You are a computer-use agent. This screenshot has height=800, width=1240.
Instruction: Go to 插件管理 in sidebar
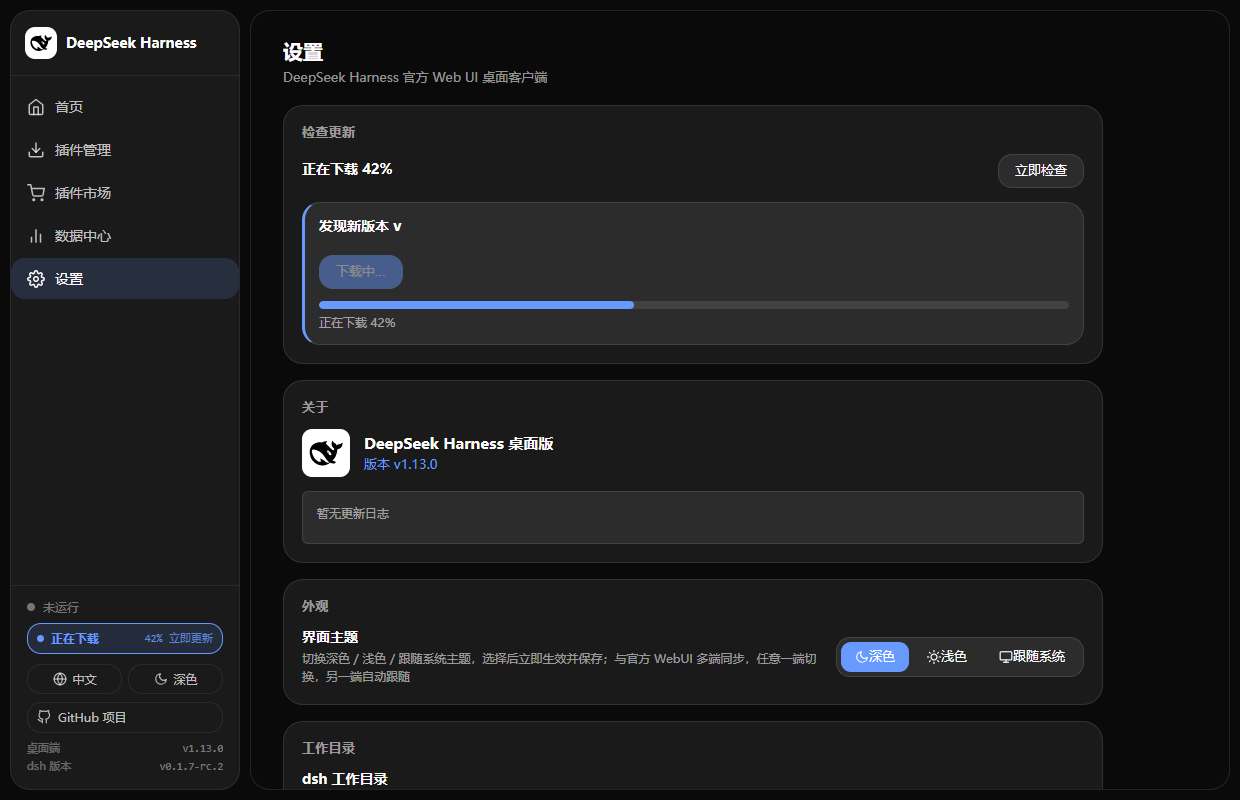pyautogui.click(x=125, y=150)
